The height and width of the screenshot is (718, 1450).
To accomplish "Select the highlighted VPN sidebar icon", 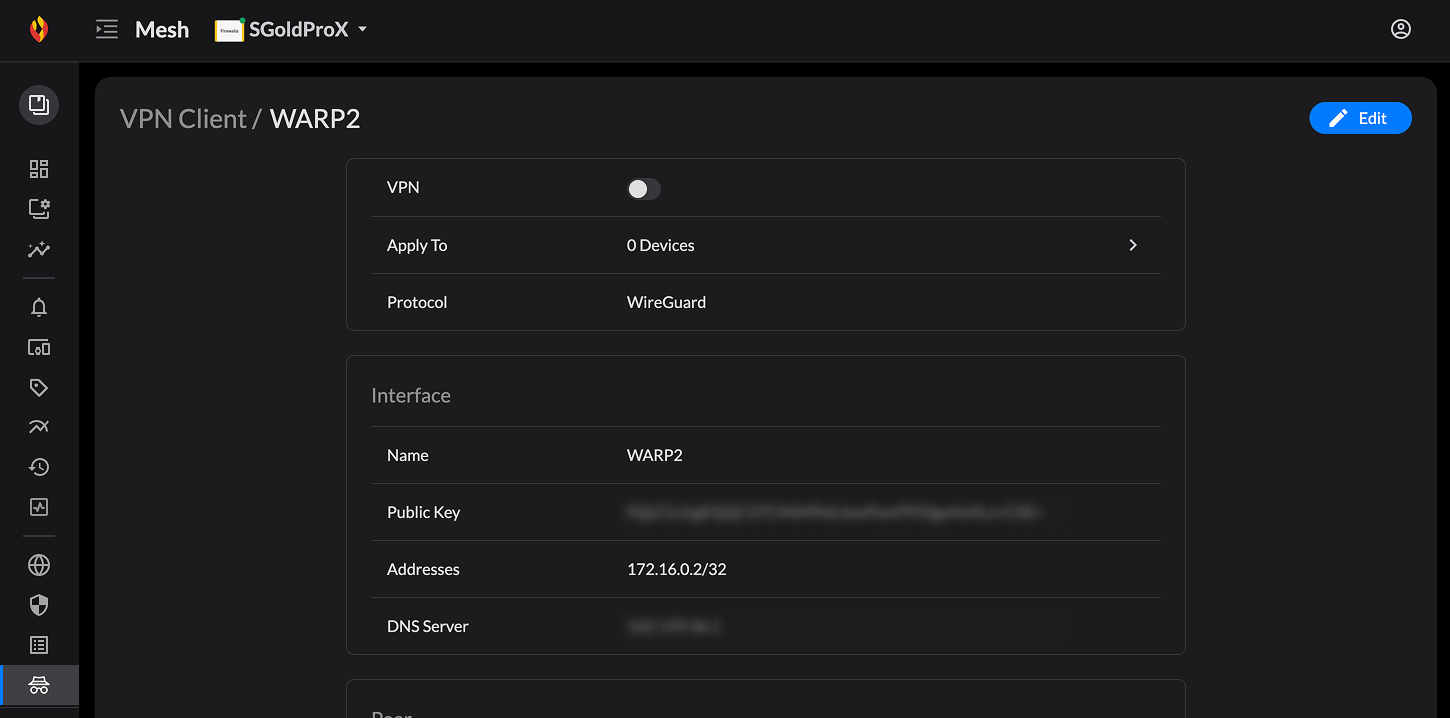I will click(x=38, y=685).
